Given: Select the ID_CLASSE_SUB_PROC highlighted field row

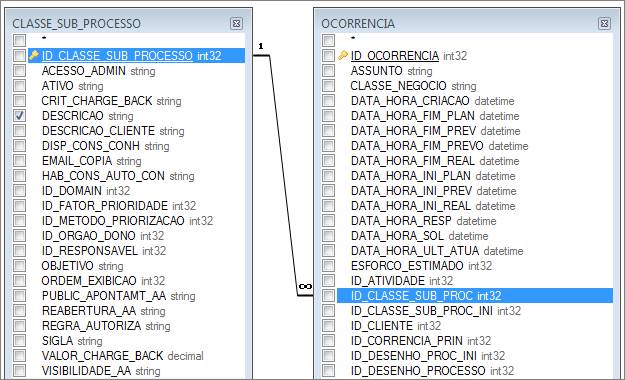Looking at the screenshot, I should [x=475, y=295].
